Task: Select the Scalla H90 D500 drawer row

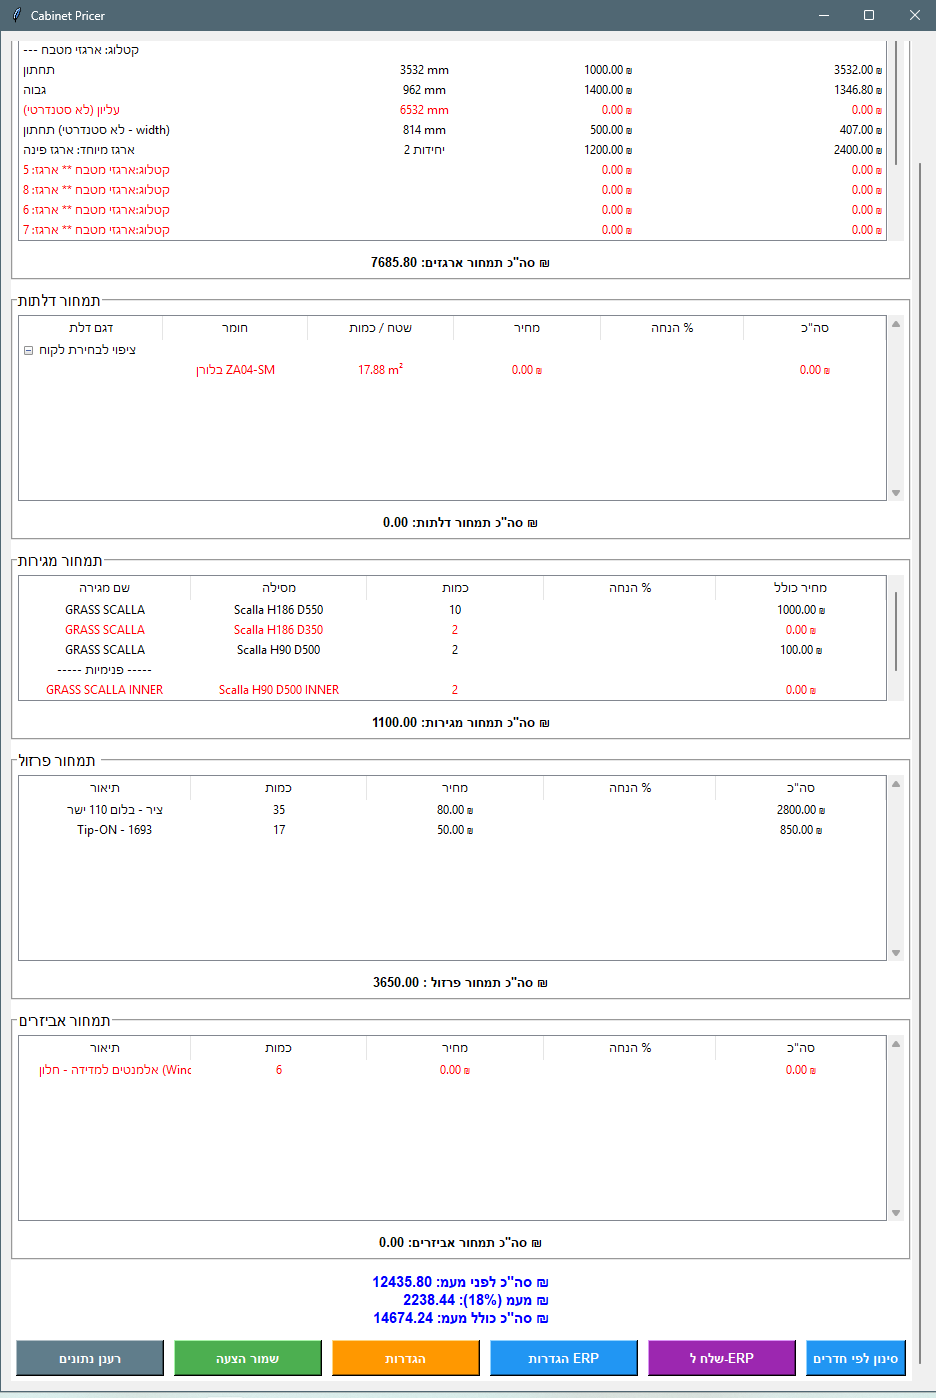Action: [x=453, y=650]
